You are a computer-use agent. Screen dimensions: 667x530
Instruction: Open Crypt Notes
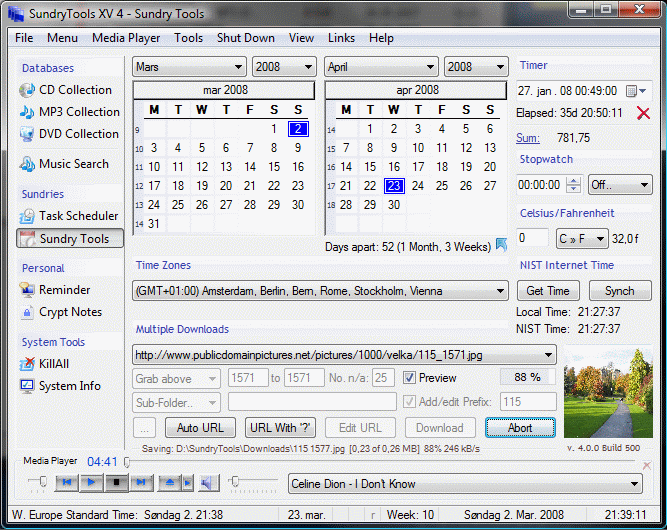[61, 312]
